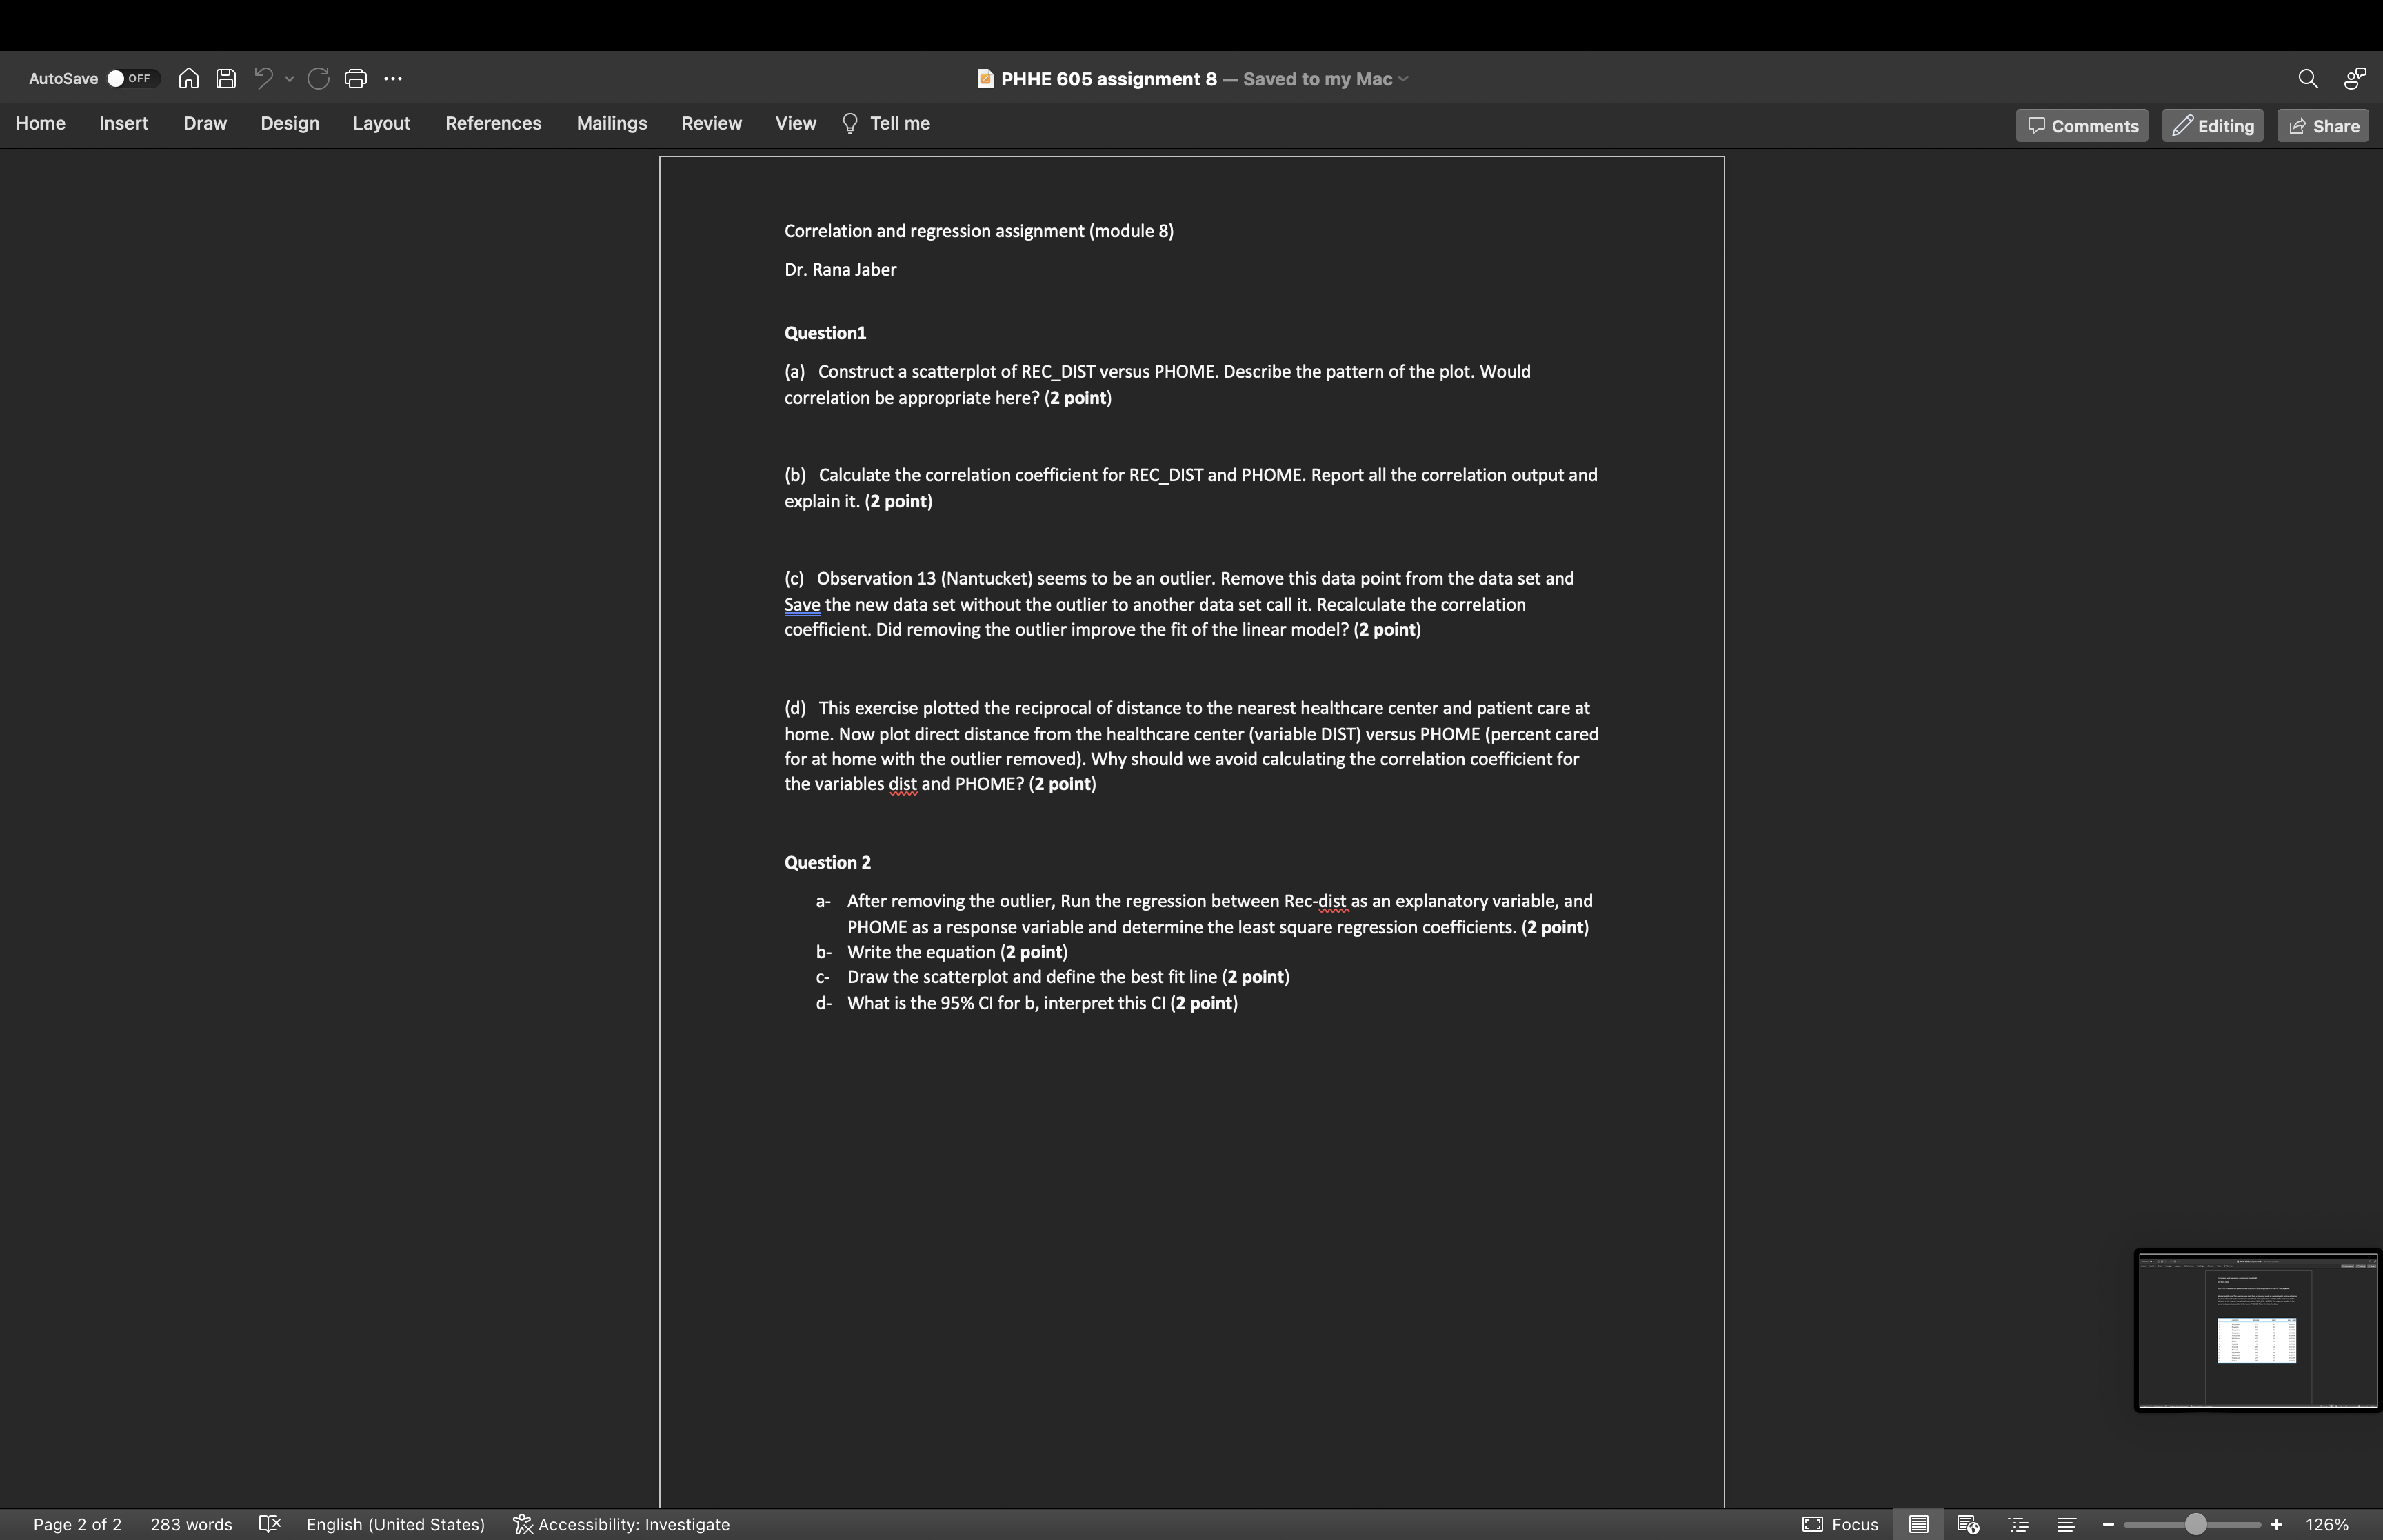Click the Redo icon in the Quick Access toolbar
Screen dimensions: 2383x1540
[x=319, y=78]
